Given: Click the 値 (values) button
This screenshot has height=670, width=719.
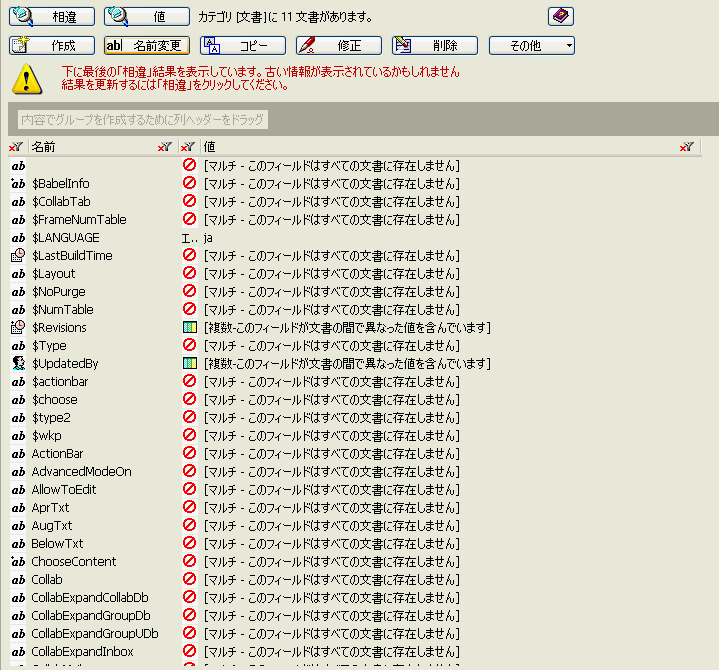Looking at the screenshot, I should click(147, 16).
